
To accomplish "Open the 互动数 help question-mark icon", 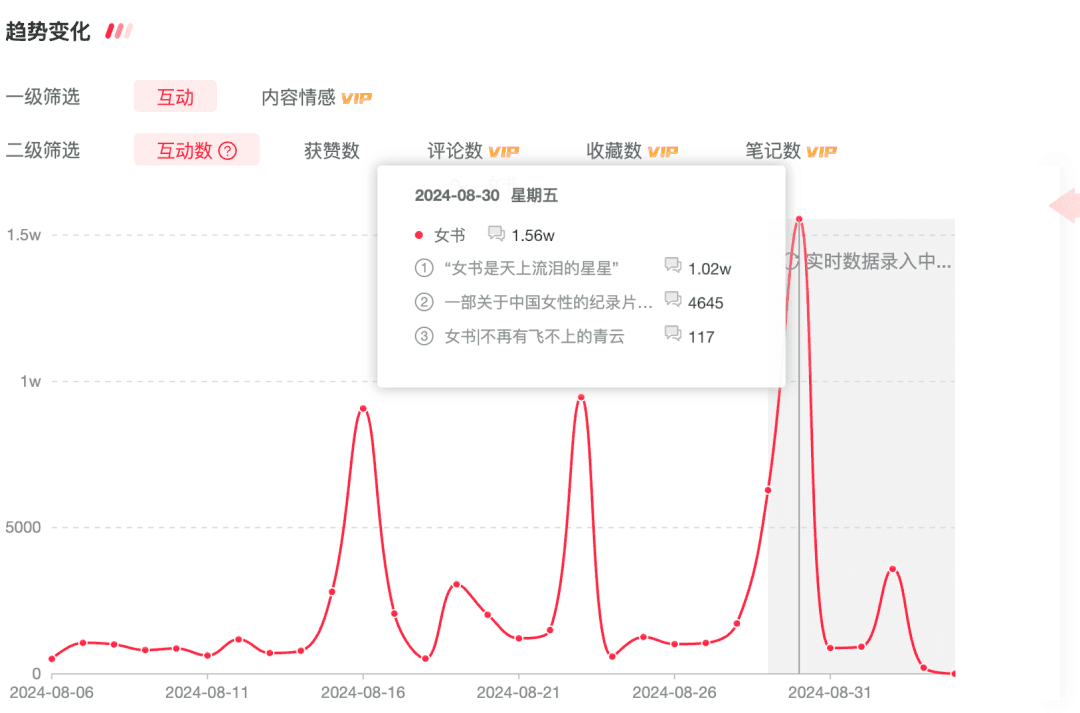I will [228, 151].
